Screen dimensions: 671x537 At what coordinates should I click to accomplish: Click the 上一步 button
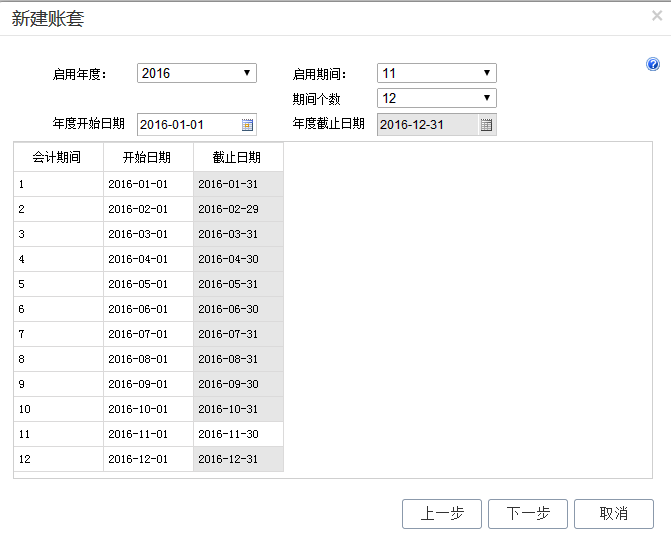coord(441,513)
